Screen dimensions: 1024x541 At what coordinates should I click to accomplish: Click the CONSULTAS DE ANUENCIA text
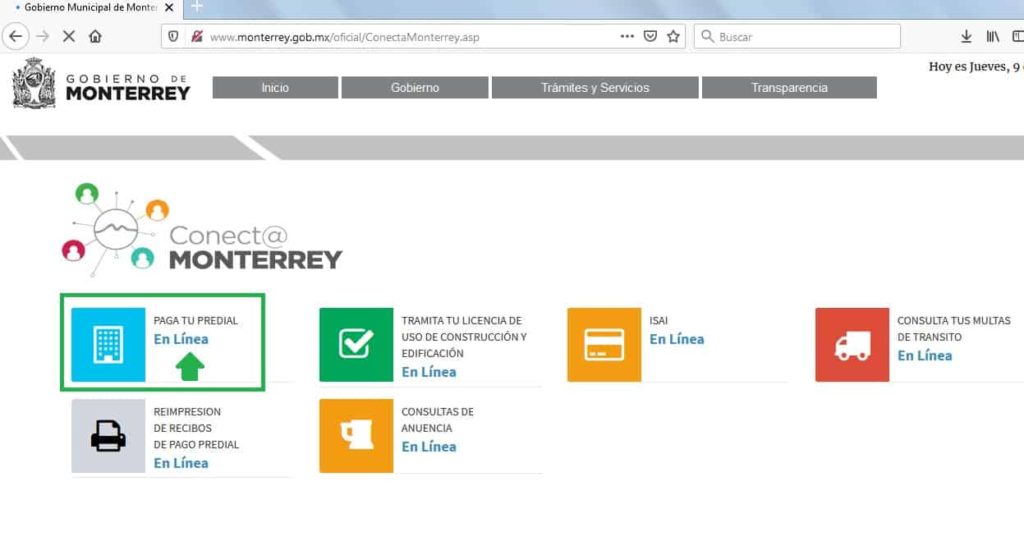(x=438, y=420)
